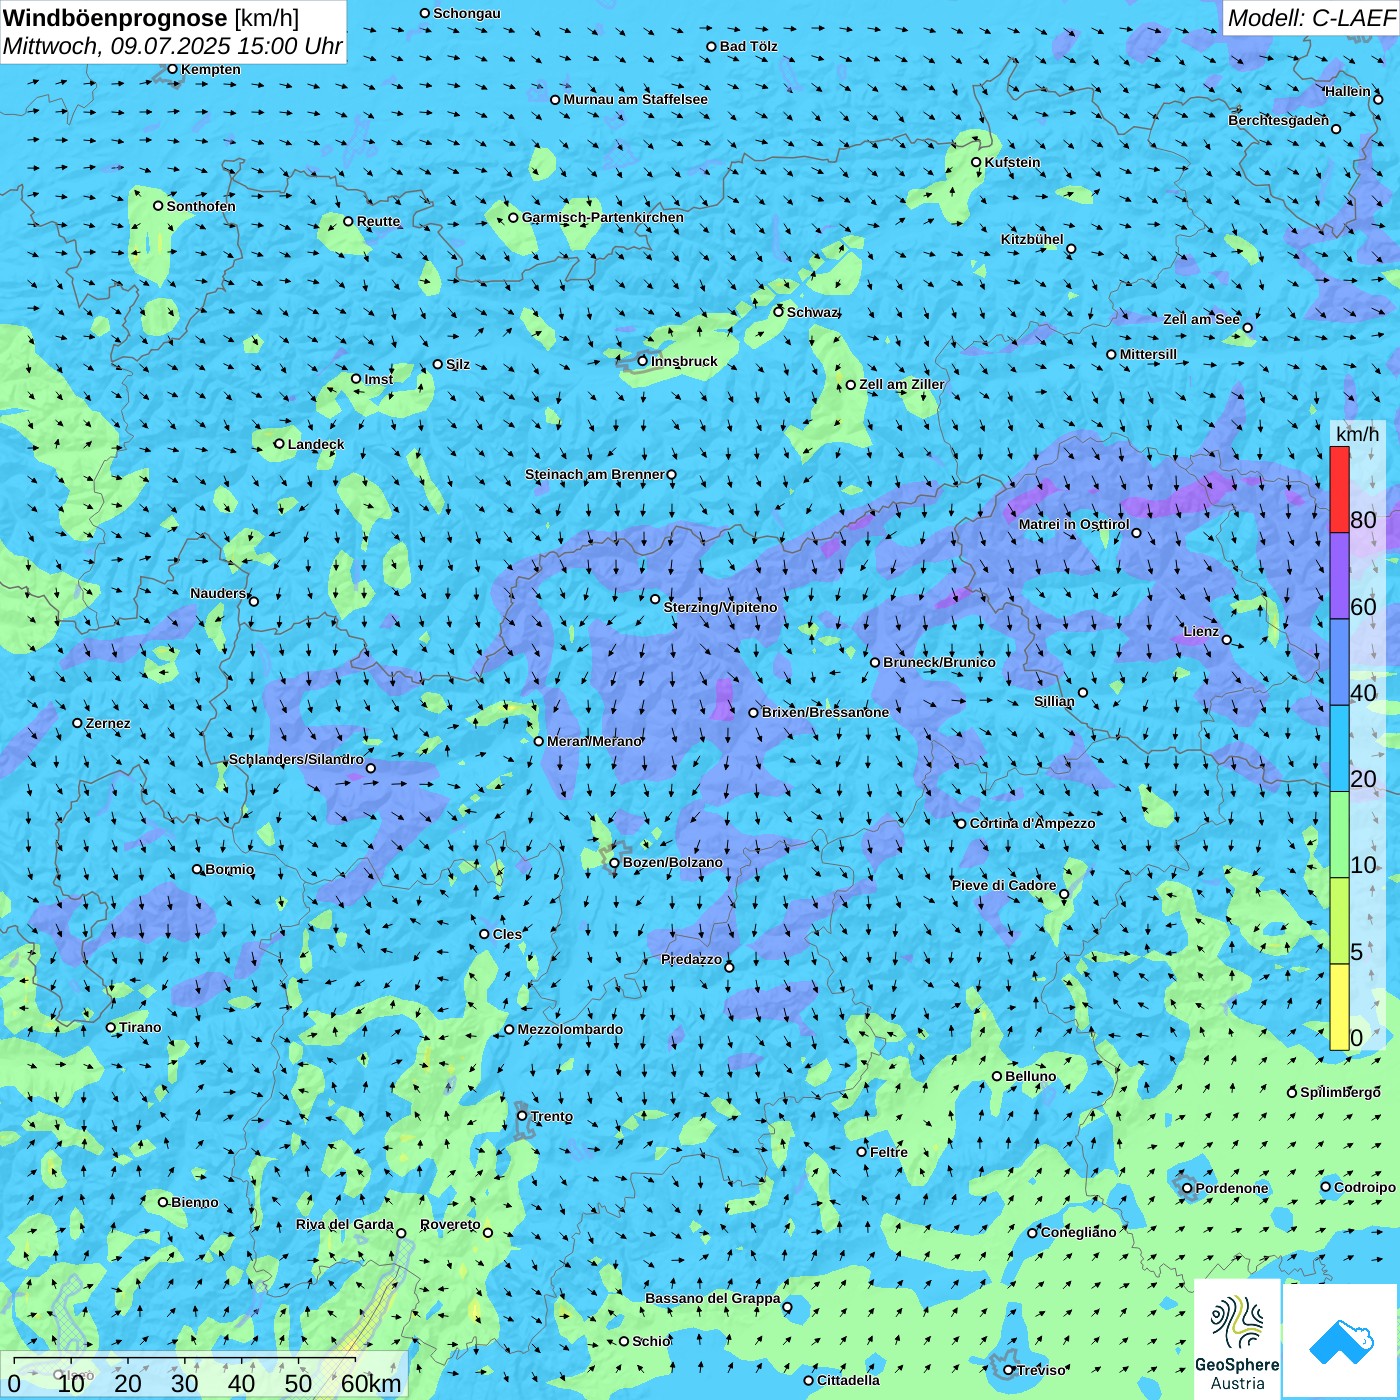Click the 'Zell am Ziller' label
Screen dimensions: 1400x1400
[901, 384]
